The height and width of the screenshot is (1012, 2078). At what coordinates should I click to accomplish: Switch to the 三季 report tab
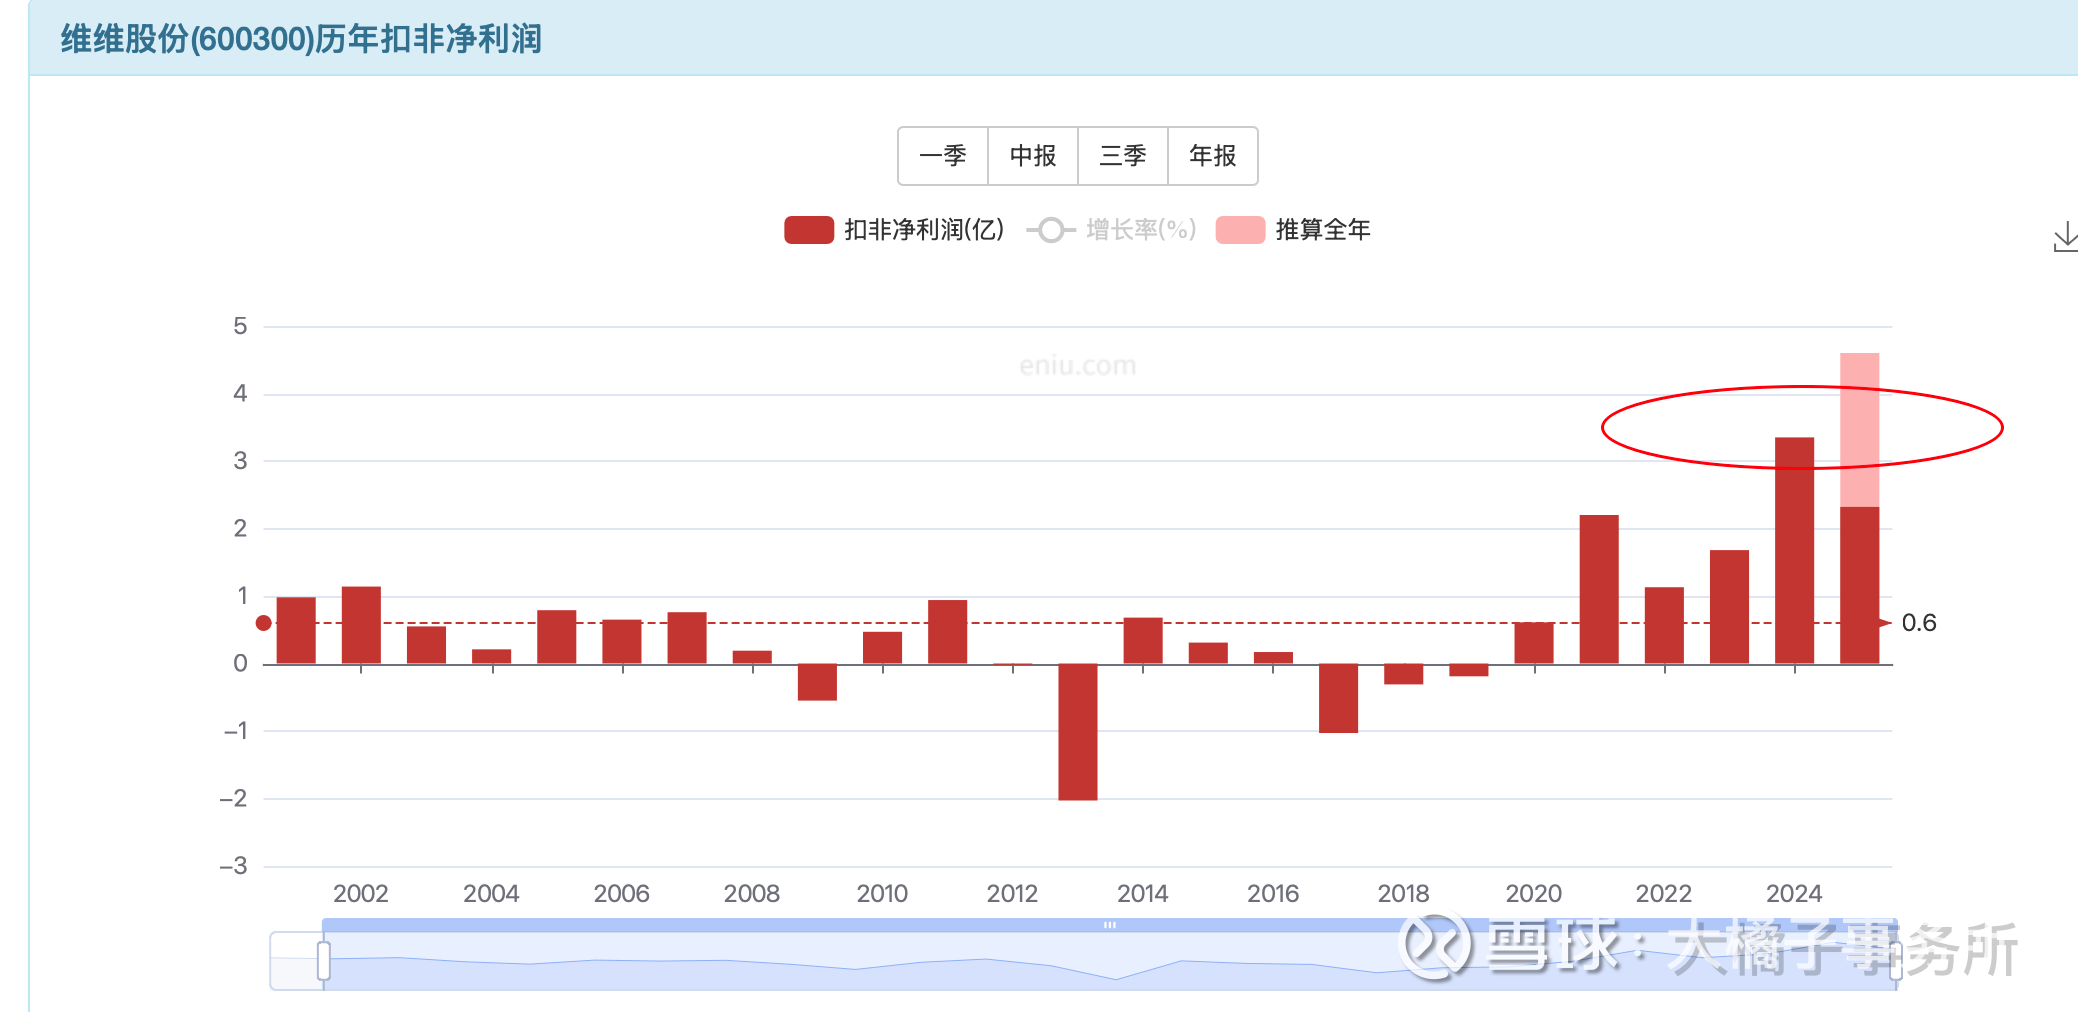pos(1123,156)
